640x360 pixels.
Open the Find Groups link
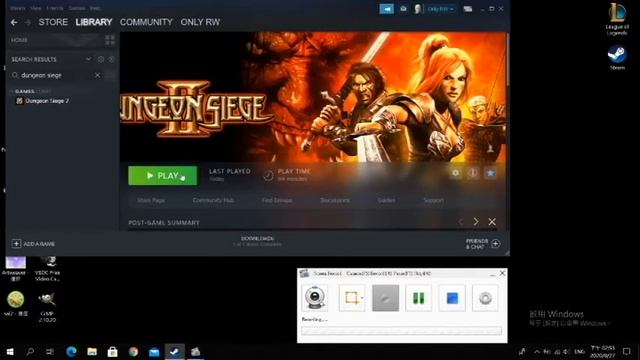pyautogui.click(x=277, y=200)
